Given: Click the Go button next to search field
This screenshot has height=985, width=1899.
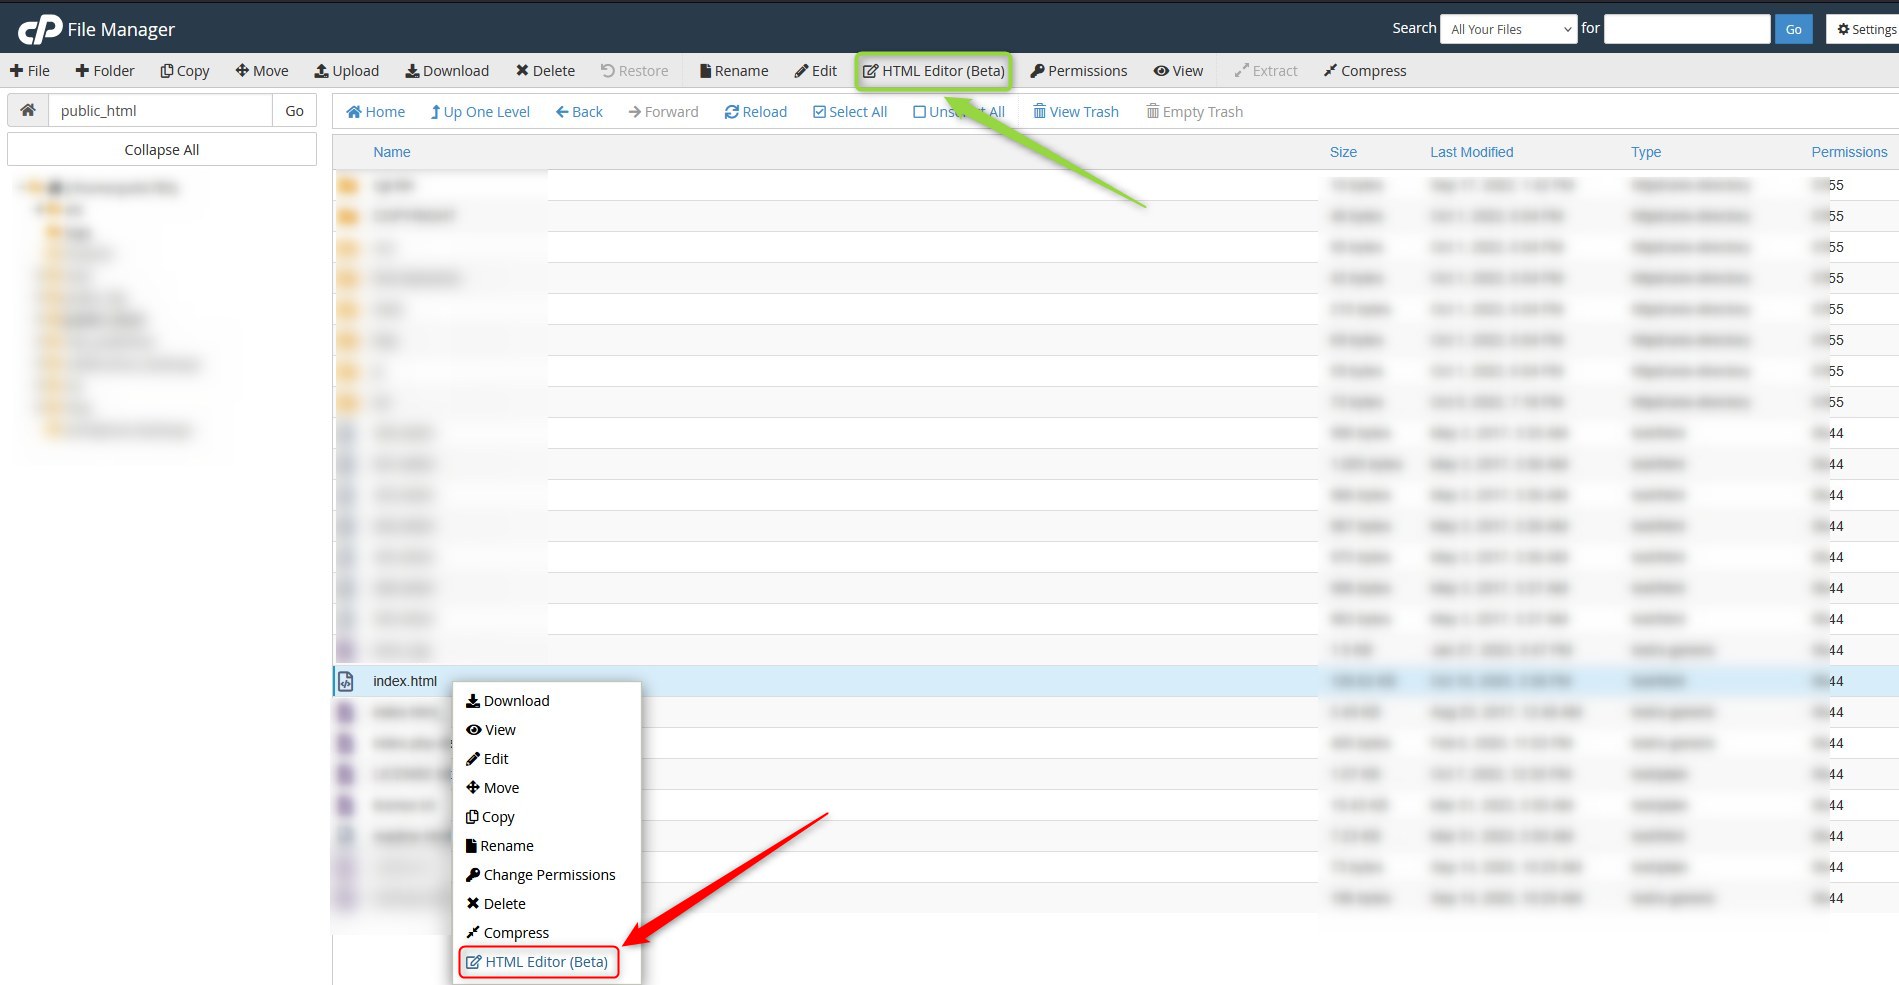Looking at the screenshot, I should [x=1793, y=29].
